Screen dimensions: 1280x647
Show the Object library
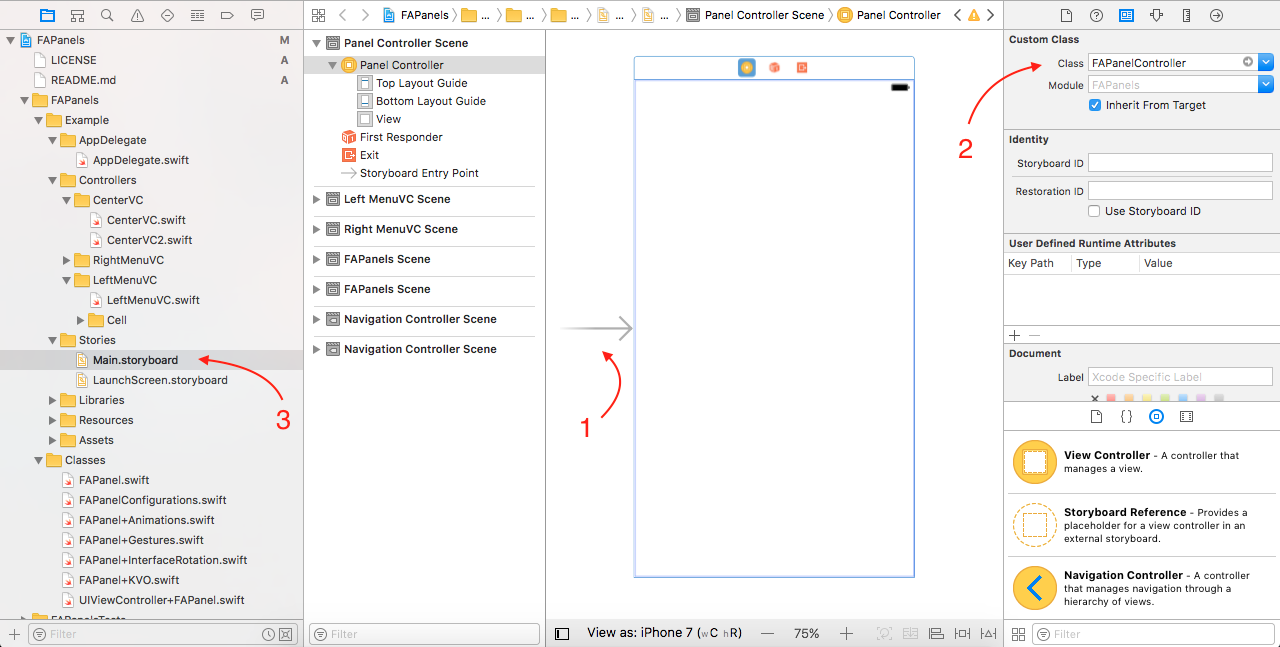coord(1156,416)
